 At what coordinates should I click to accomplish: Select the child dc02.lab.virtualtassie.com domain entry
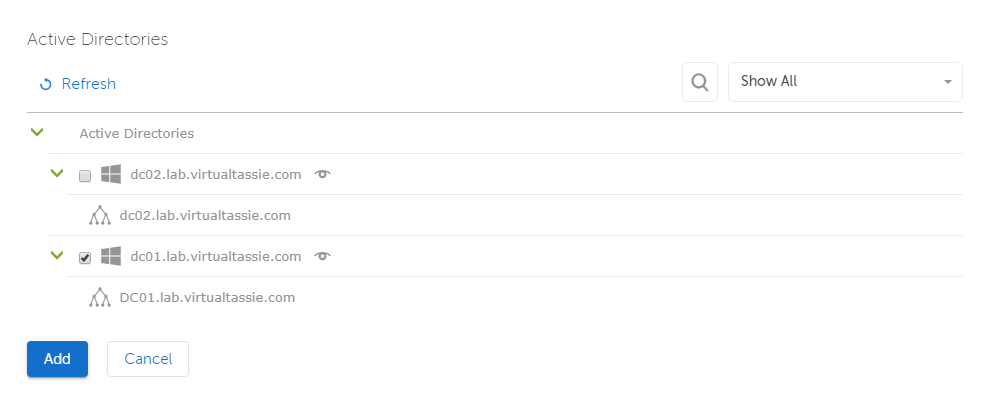point(205,216)
